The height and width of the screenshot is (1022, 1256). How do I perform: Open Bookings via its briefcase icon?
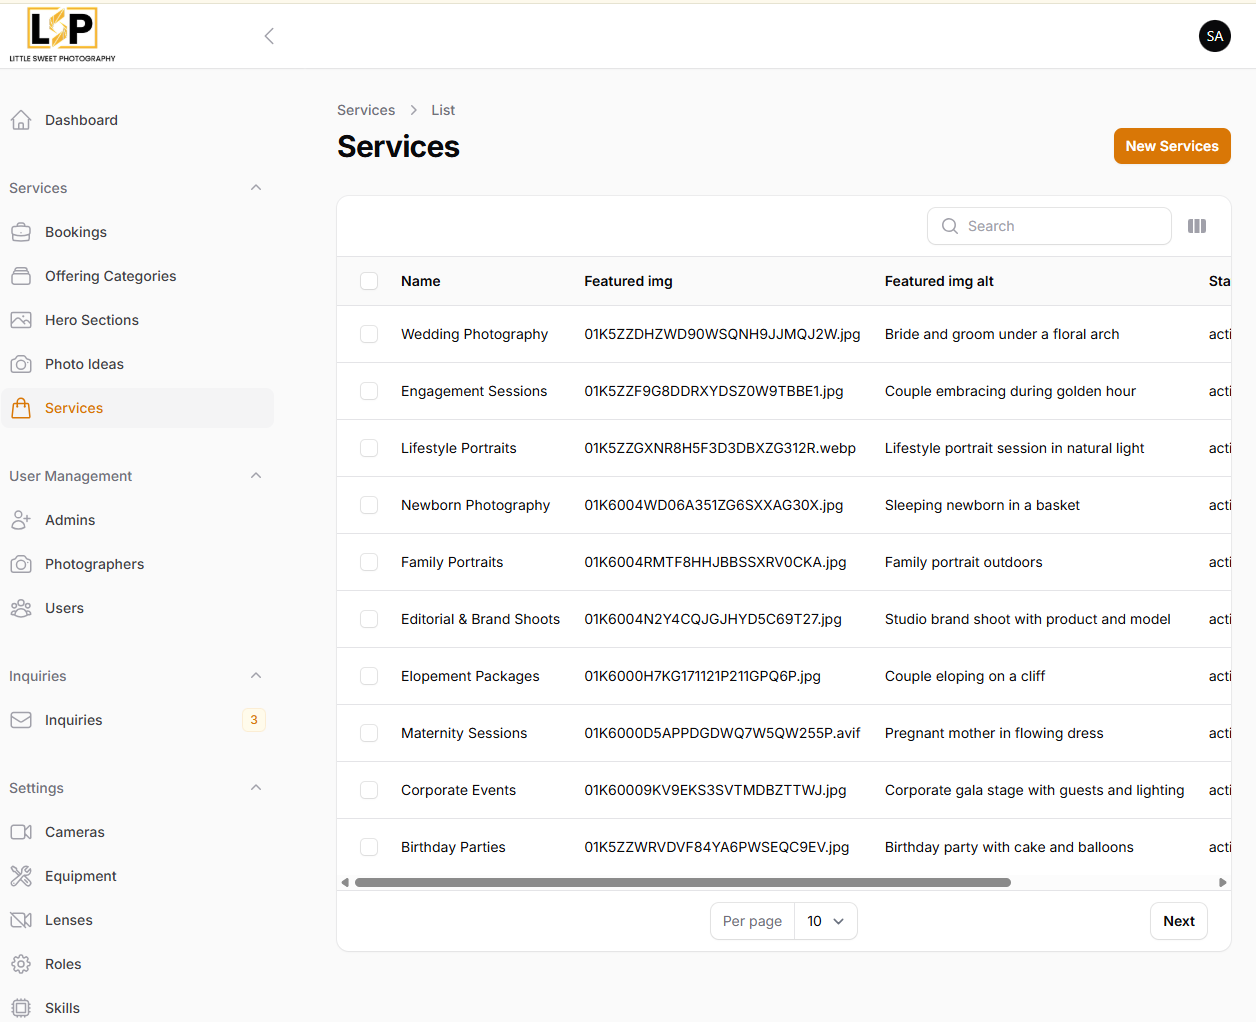click(x=21, y=232)
